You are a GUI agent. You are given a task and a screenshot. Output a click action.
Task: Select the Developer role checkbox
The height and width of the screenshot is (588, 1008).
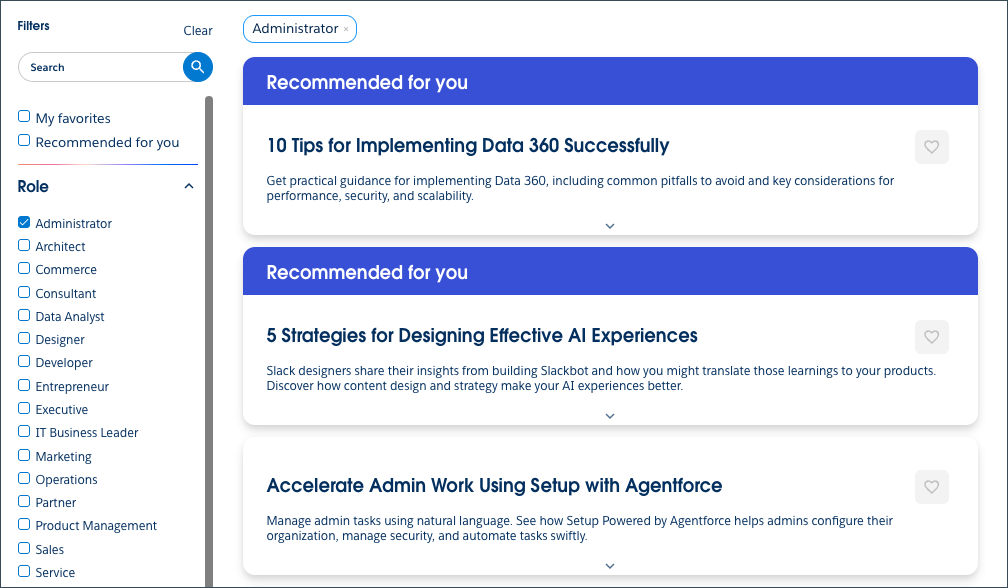(x=24, y=362)
